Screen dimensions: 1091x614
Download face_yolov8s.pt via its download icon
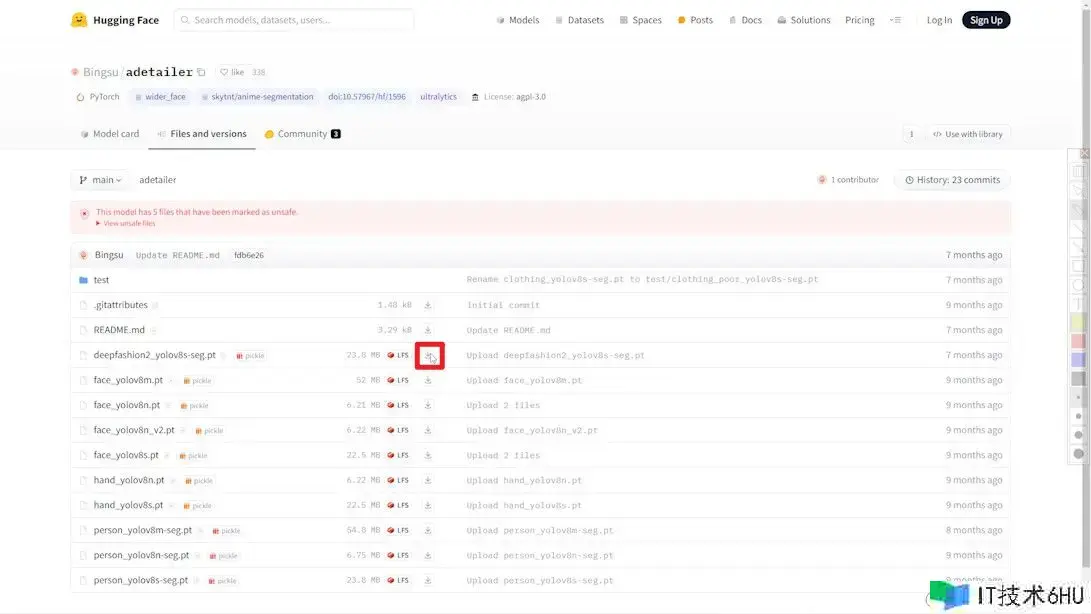(428, 455)
